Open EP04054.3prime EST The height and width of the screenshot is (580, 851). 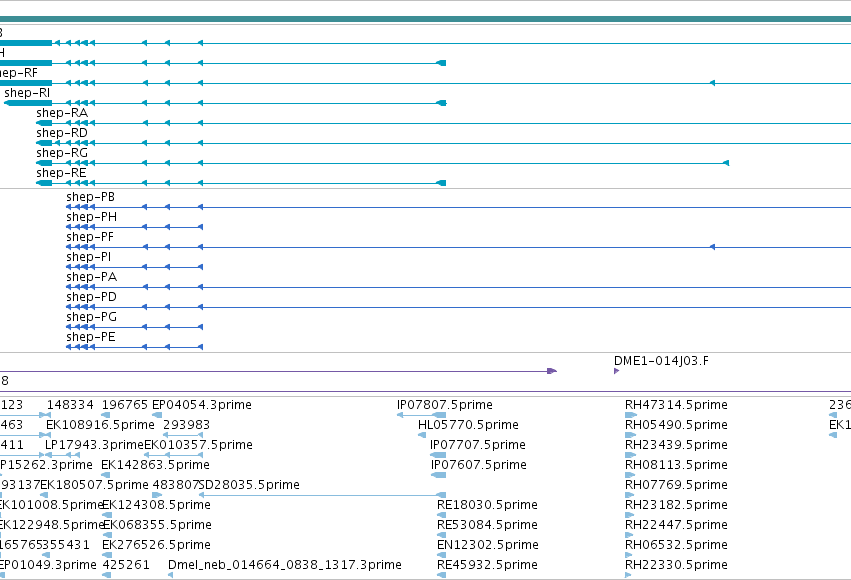pyautogui.click(x=202, y=405)
